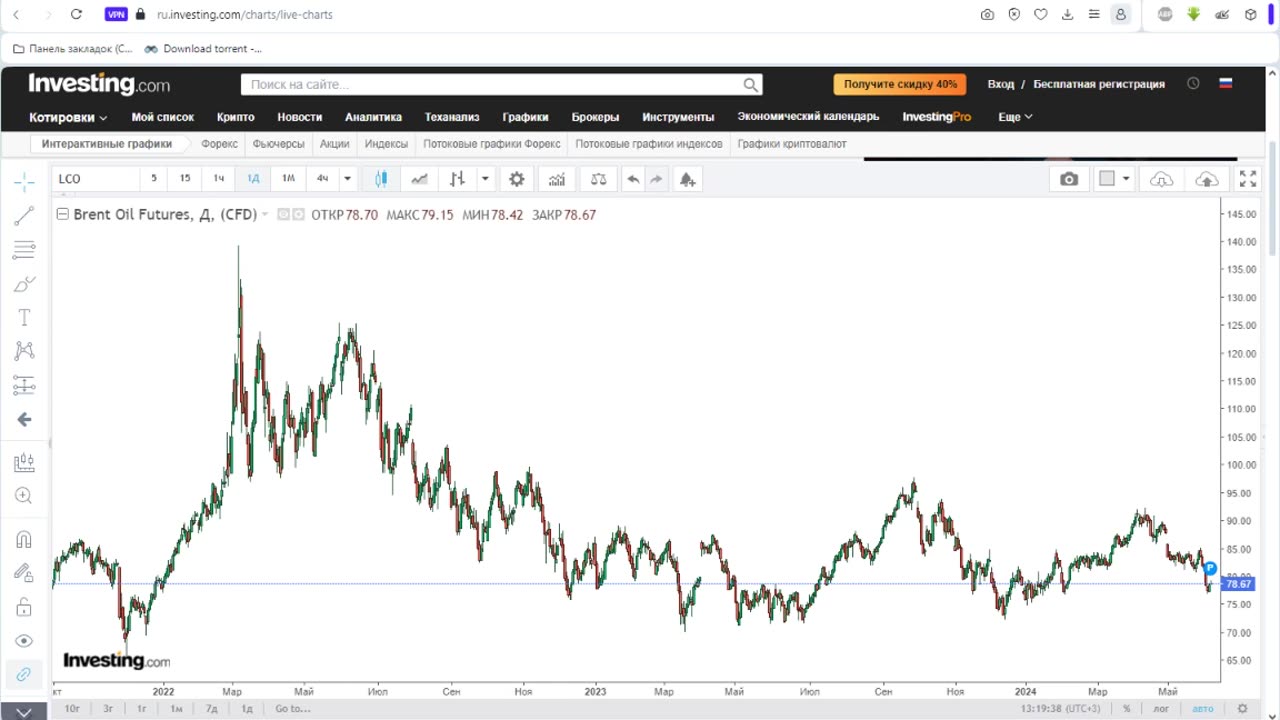Toggle stay-in-drawing-mode pencil lock

coord(24,573)
